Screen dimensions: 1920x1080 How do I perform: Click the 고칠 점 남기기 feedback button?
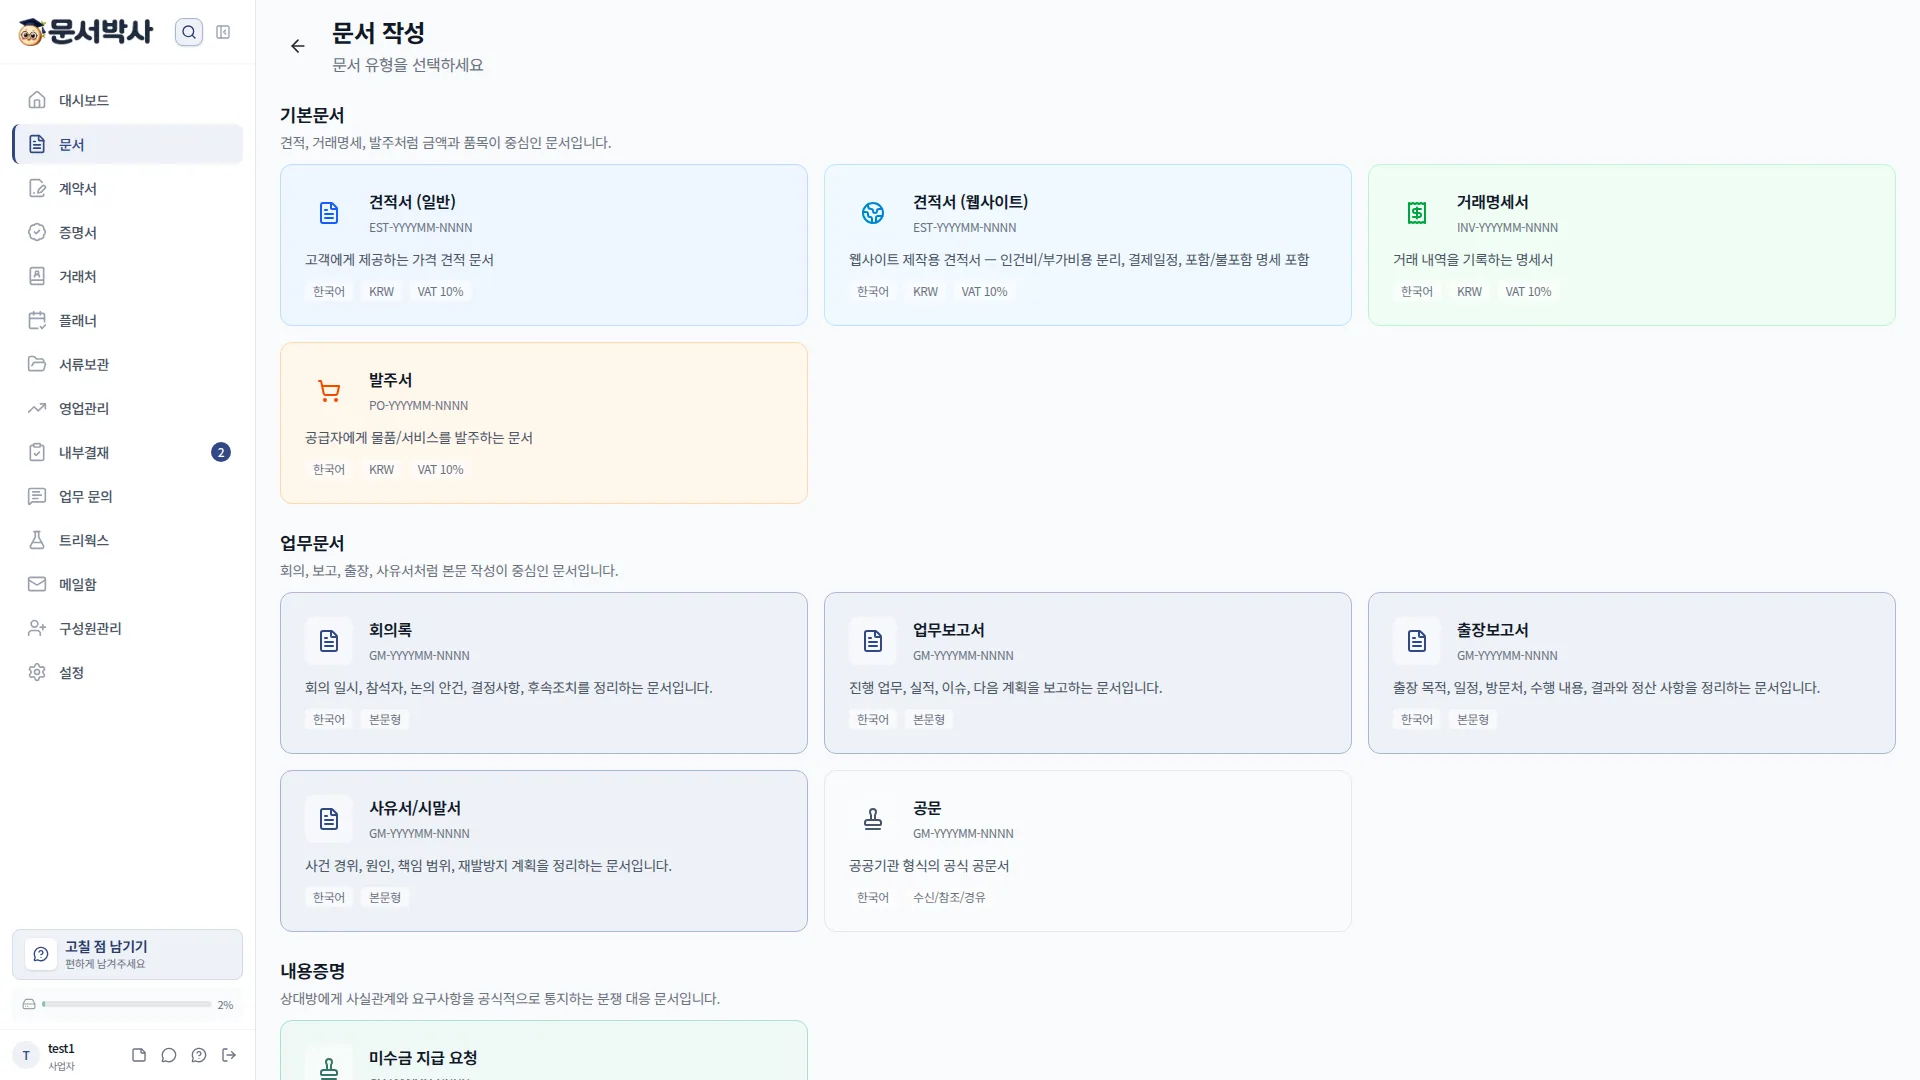click(x=127, y=954)
